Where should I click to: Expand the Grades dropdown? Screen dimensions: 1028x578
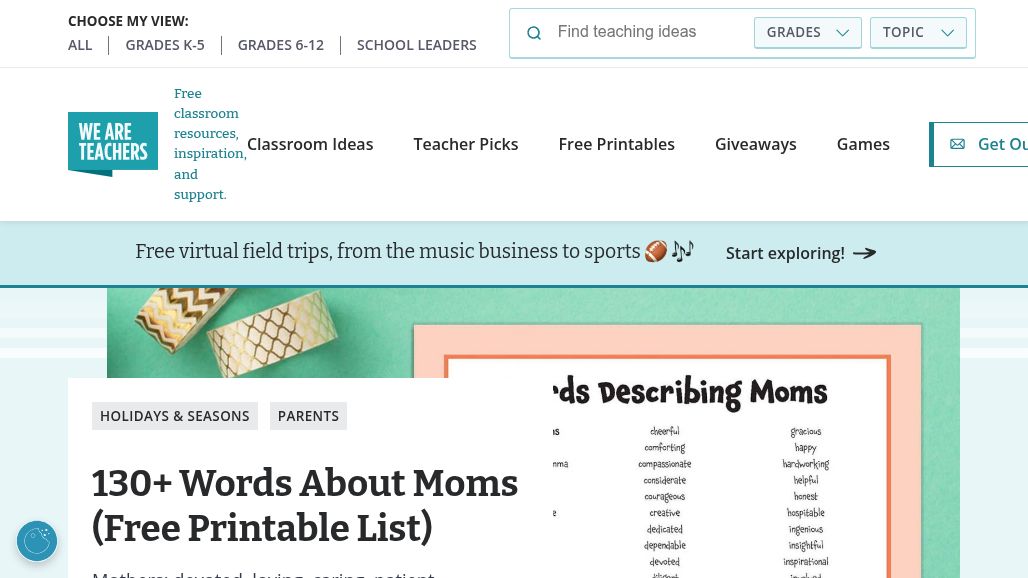[807, 33]
